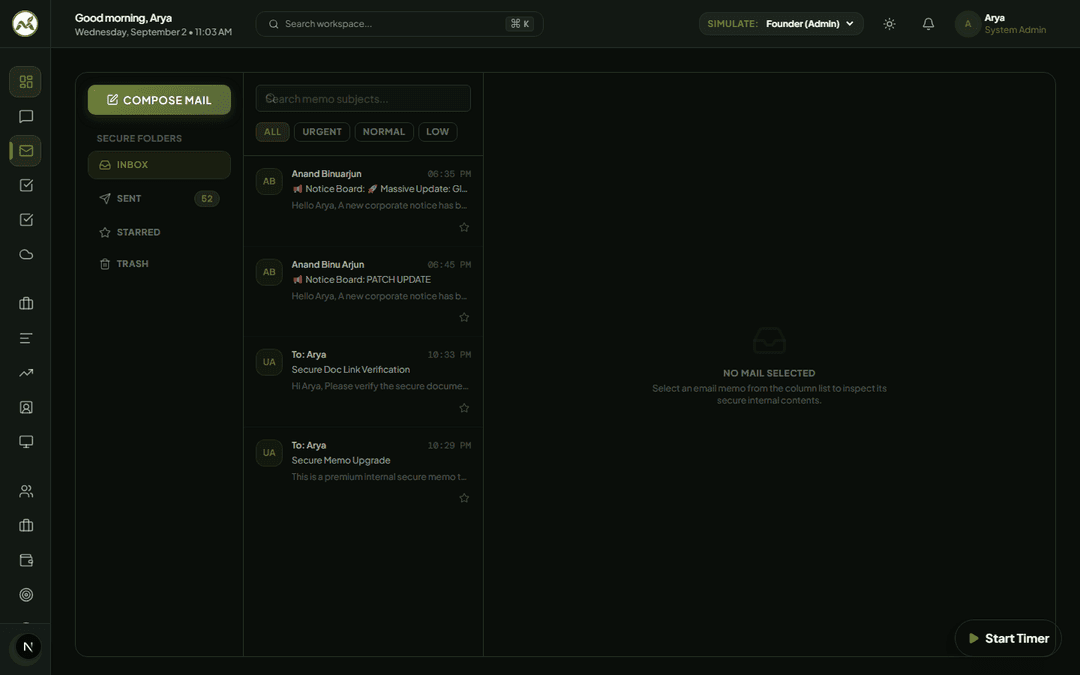Image resolution: width=1080 pixels, height=675 pixels.
Task: Open the SENT folder
Action: [x=159, y=198]
